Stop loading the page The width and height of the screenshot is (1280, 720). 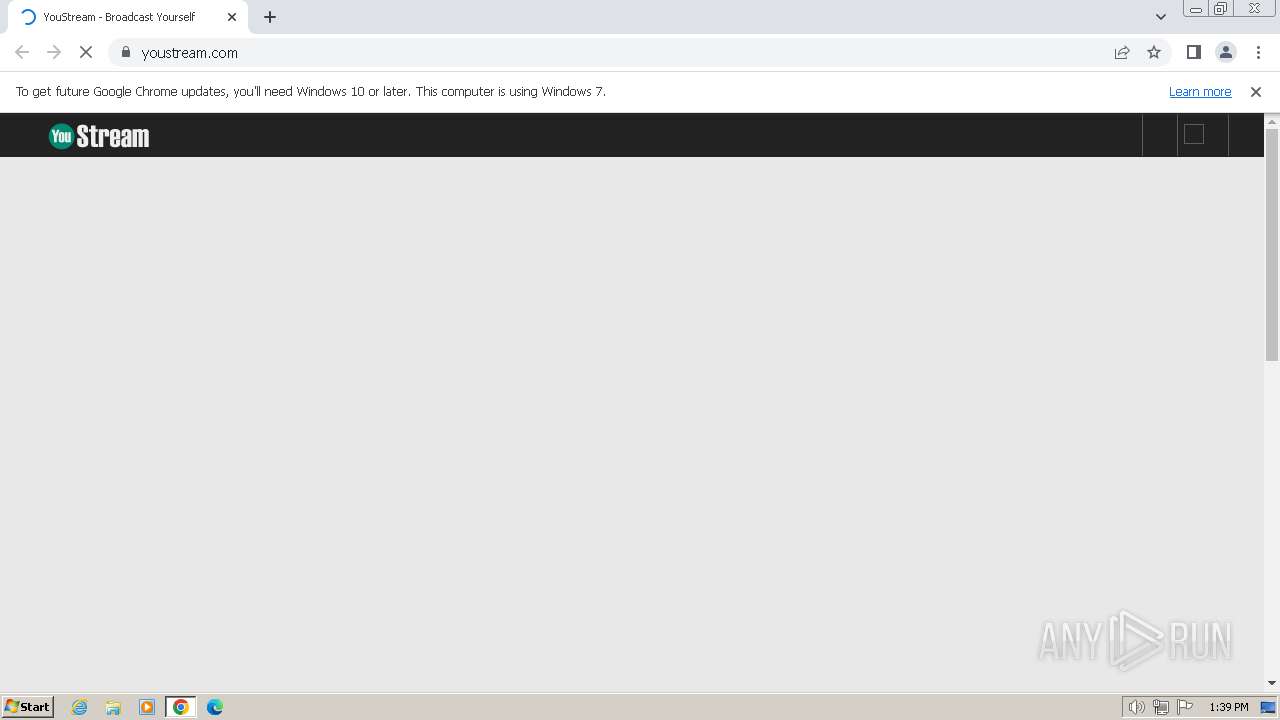pyautogui.click(x=86, y=52)
